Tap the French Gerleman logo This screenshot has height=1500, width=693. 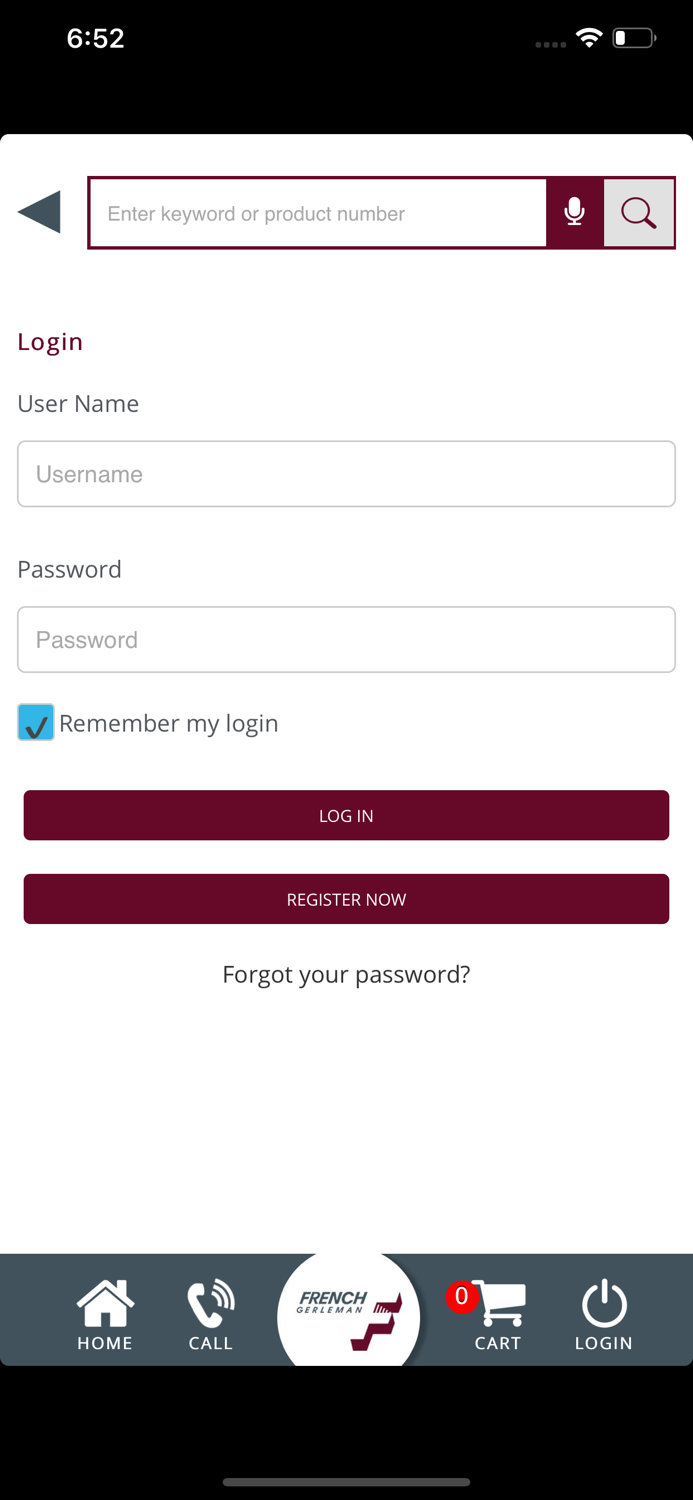[x=348, y=1312]
